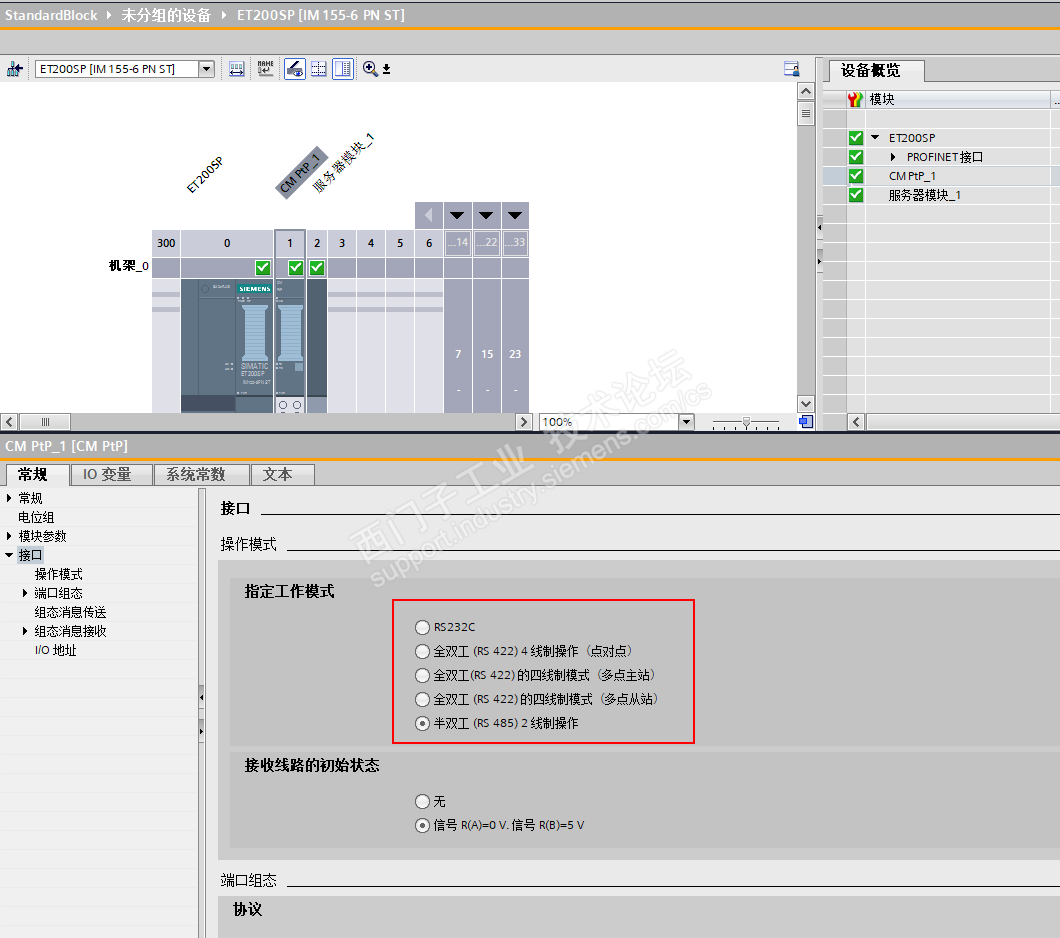Click the green check beside PROFINET接口 row

pyautogui.click(x=856, y=157)
